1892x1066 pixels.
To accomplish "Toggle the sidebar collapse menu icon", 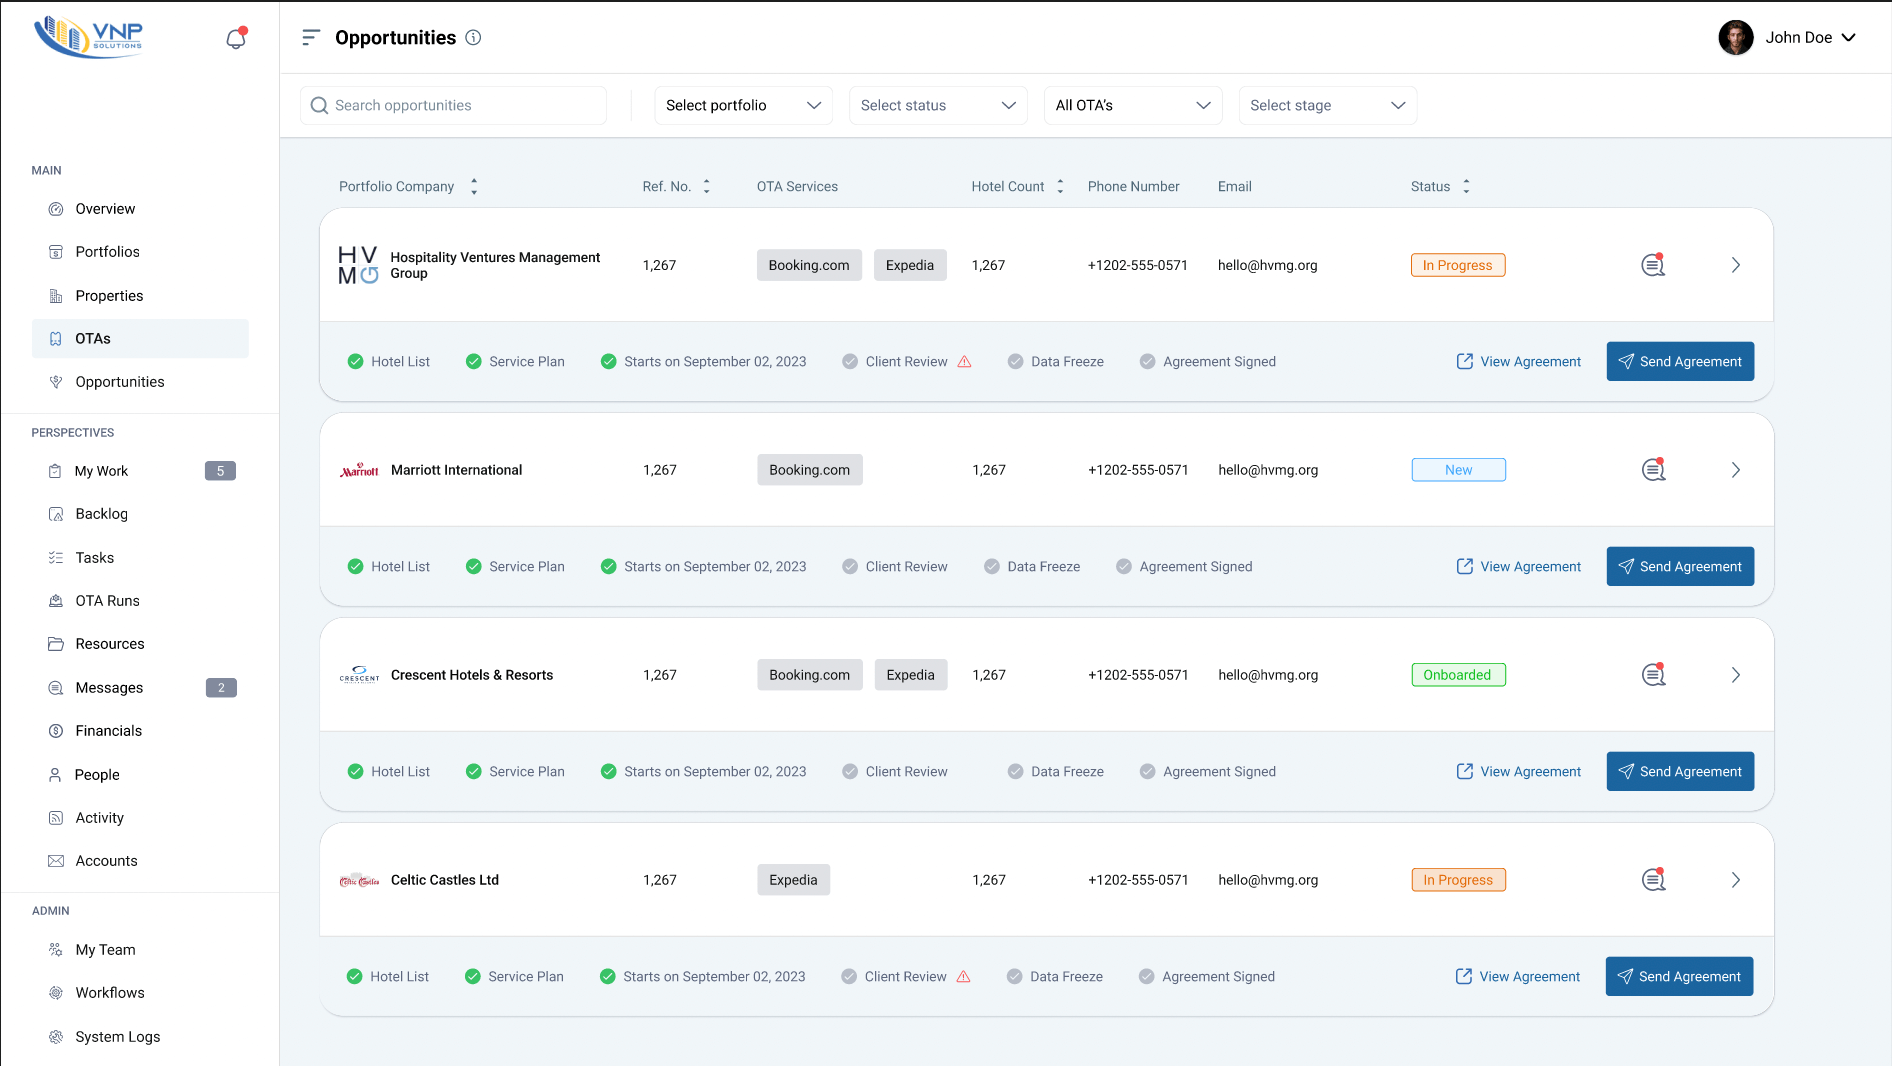I will tap(311, 38).
